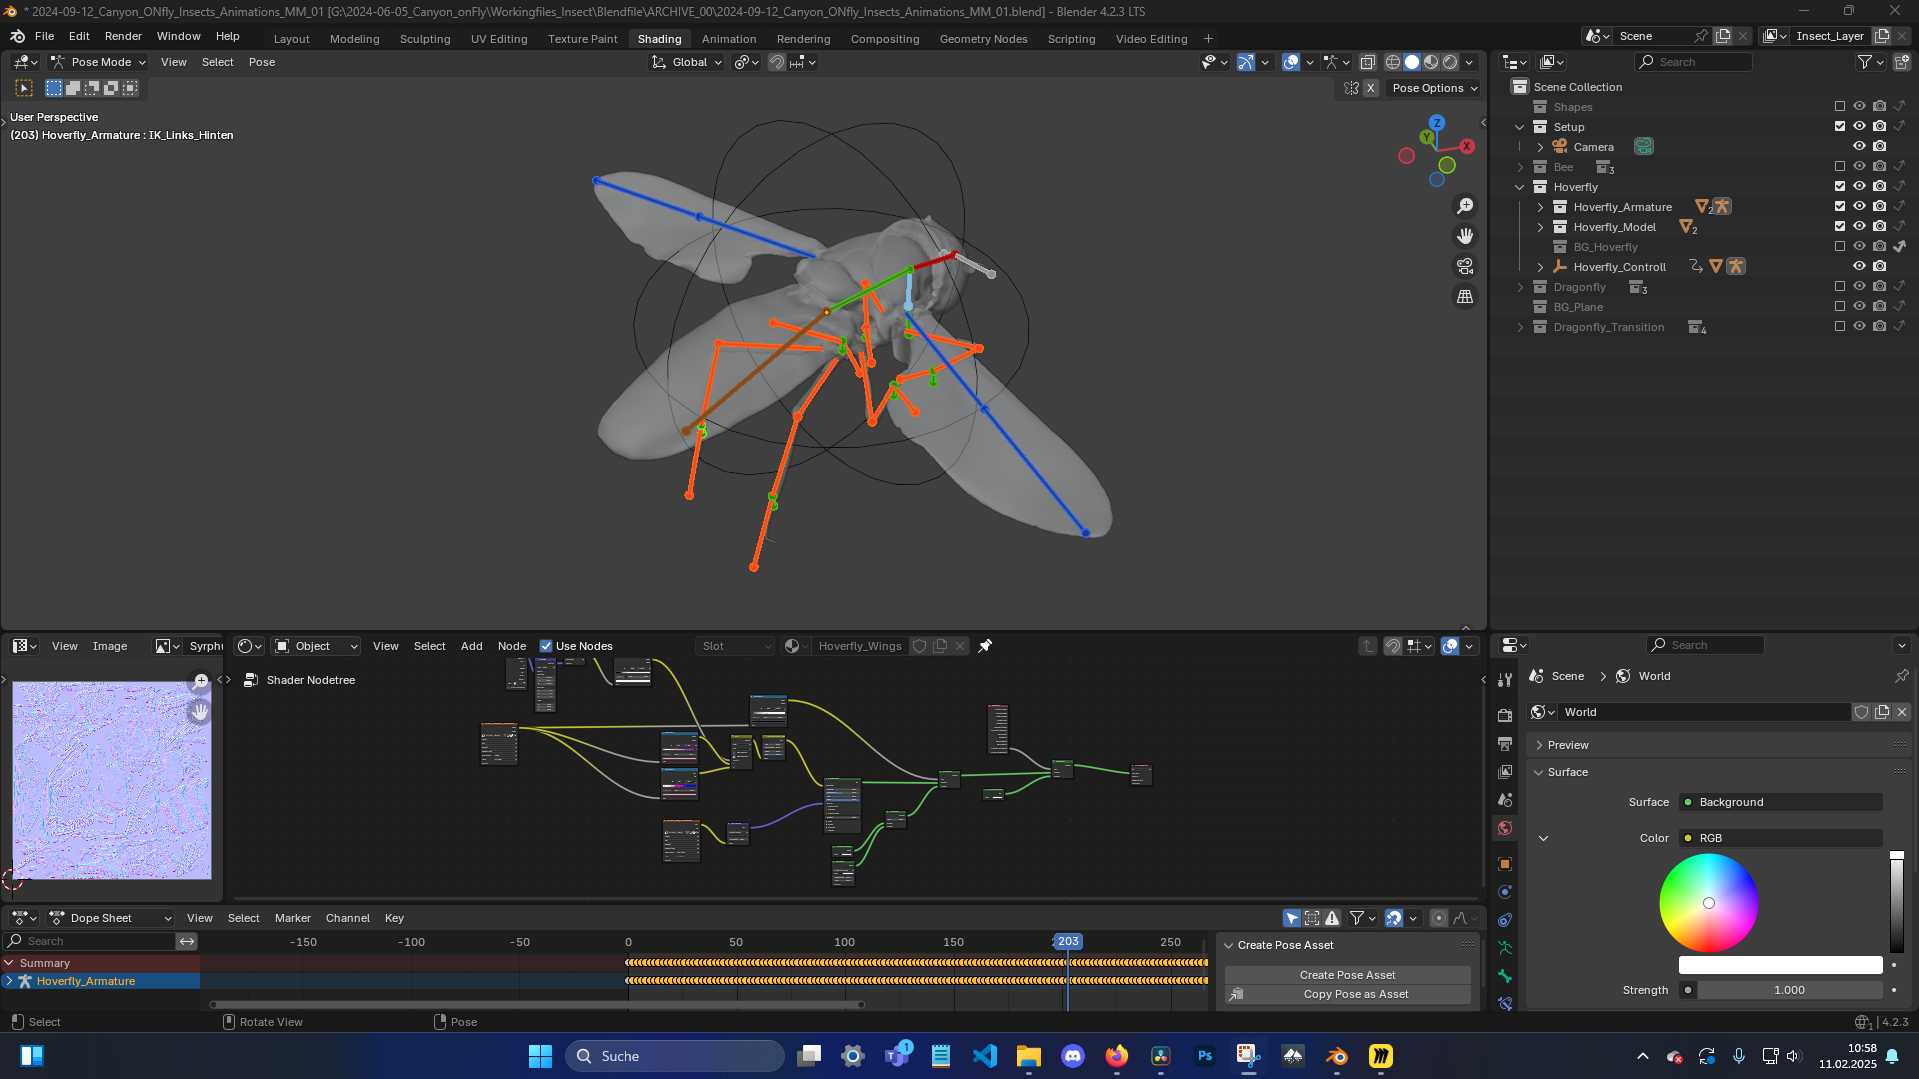Expand the Dragonfly_Transition collection

[x=1520, y=327]
